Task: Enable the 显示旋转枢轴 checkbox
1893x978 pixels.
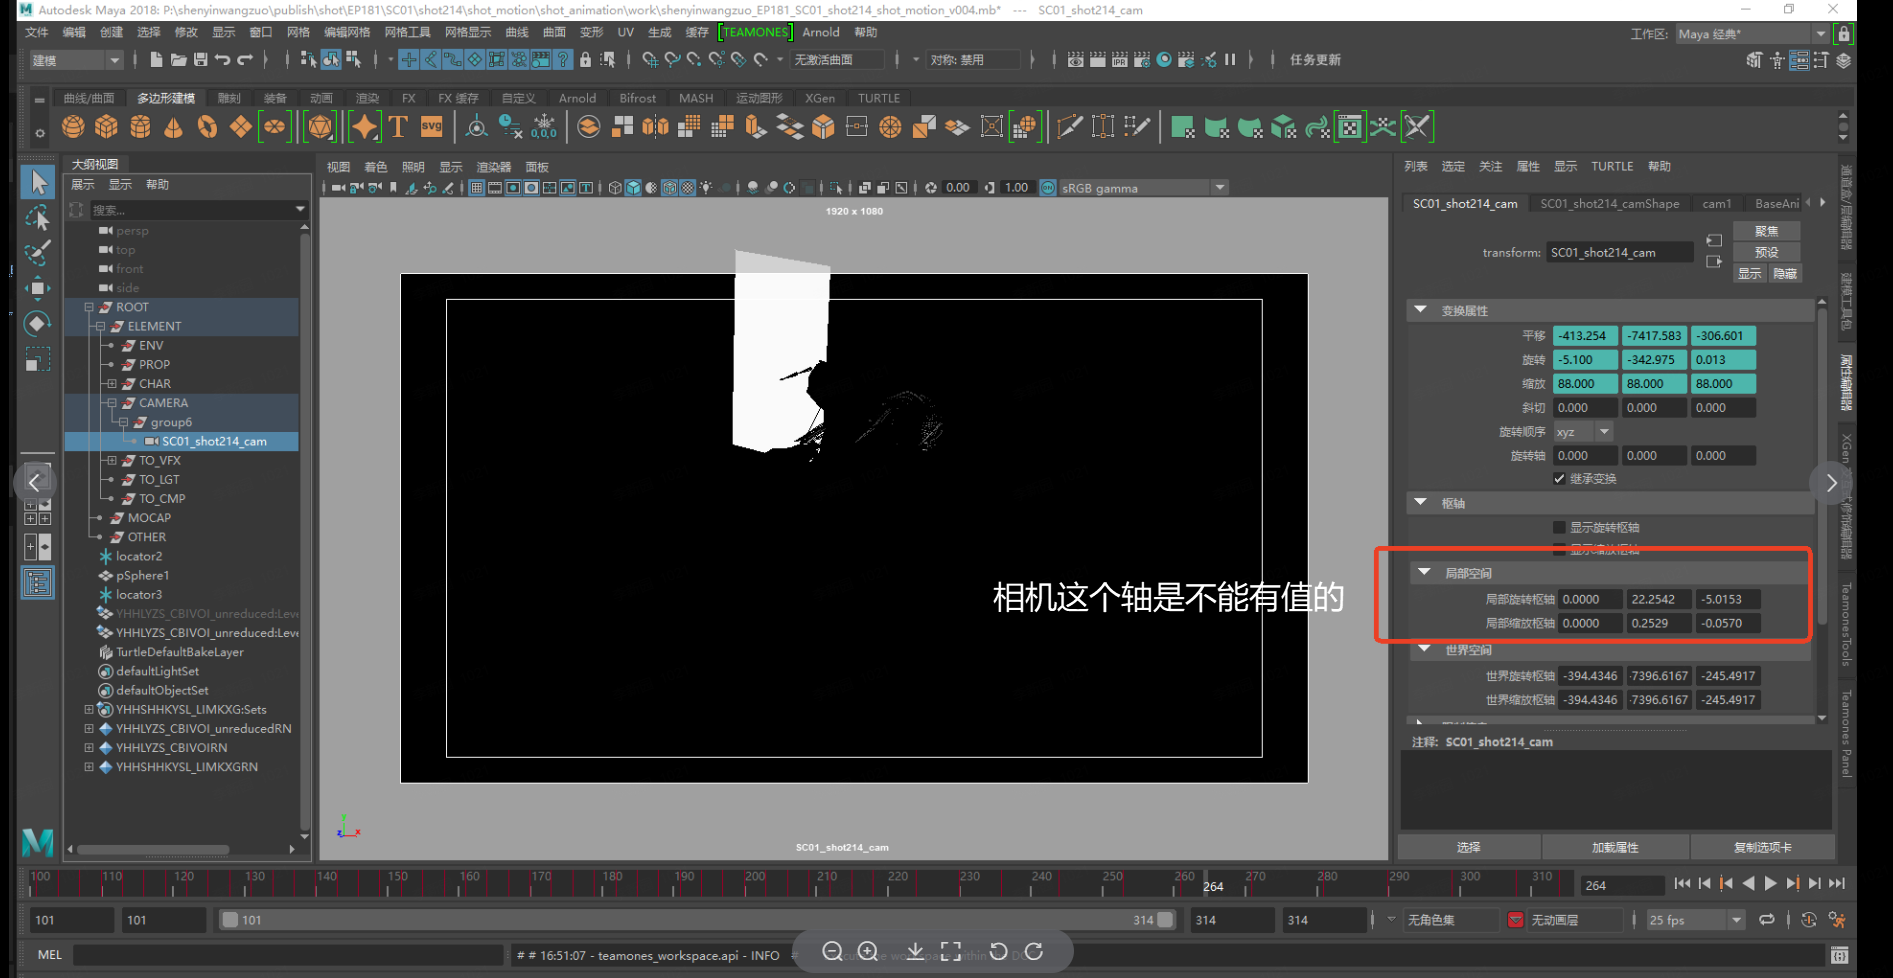Action: (x=1559, y=527)
